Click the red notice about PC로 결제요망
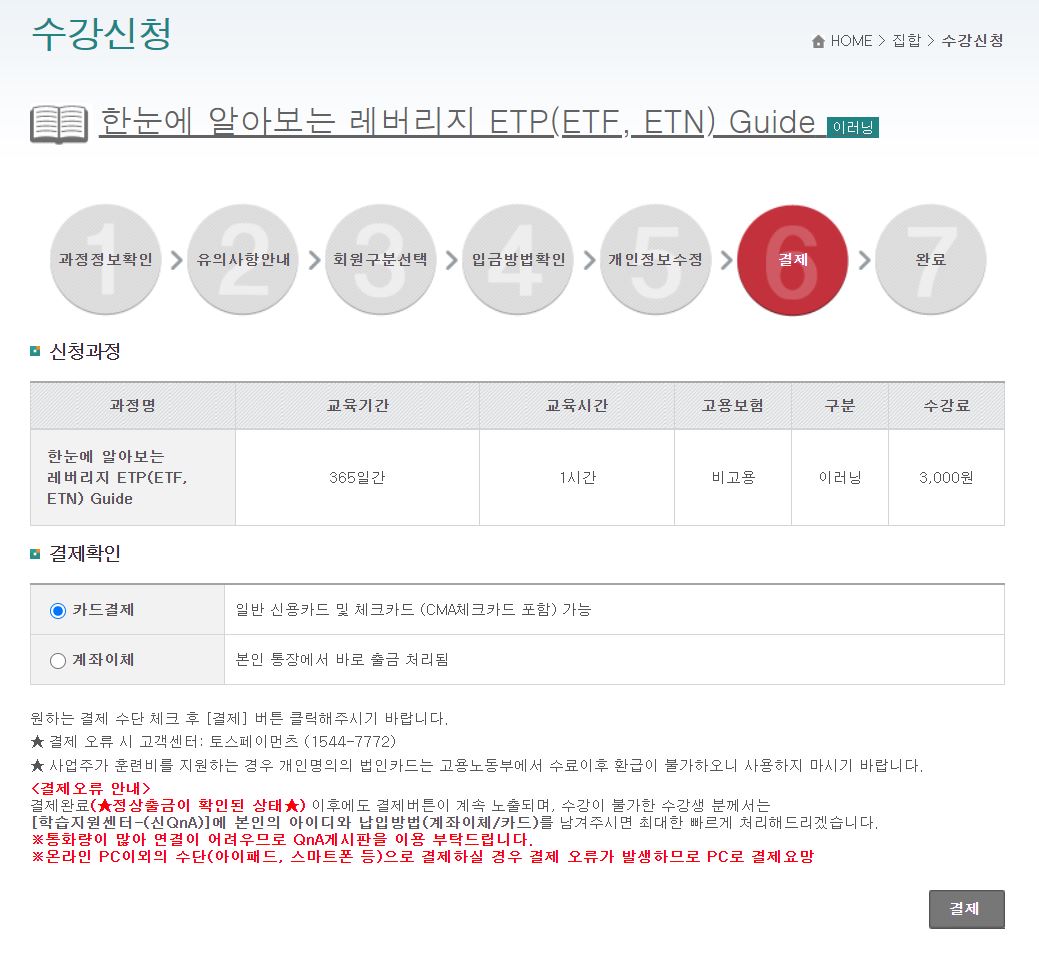Screen dimensions: 1039x953 click(422, 857)
